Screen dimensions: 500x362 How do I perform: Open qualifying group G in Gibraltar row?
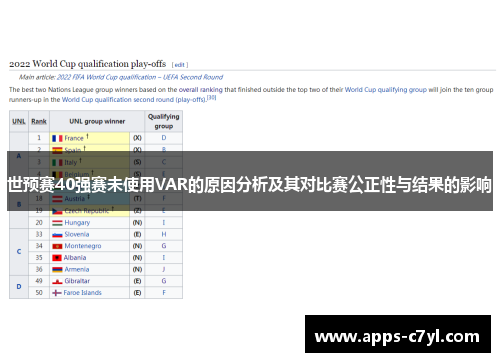[164, 281]
